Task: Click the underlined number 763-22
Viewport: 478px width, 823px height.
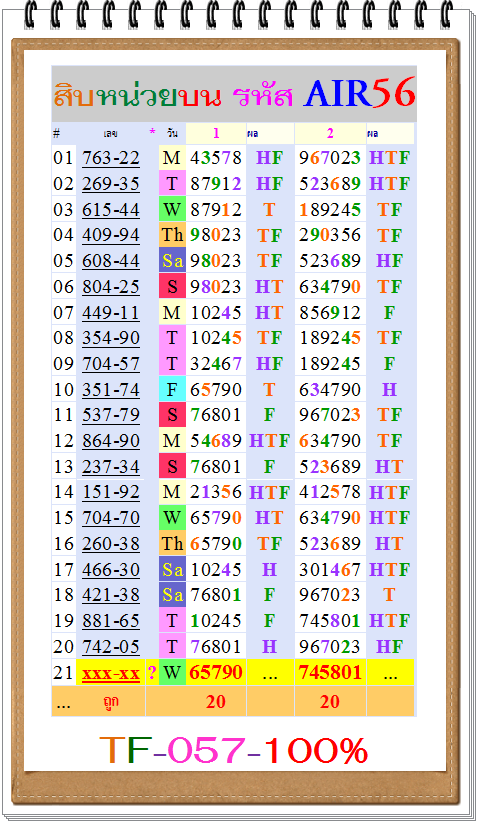Action: [111, 157]
